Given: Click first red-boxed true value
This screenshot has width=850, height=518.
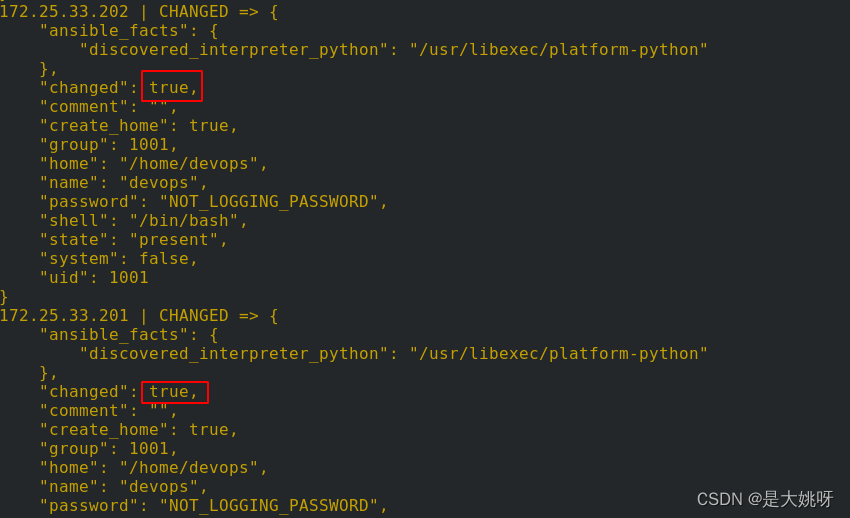Looking at the screenshot, I should click(172, 86).
